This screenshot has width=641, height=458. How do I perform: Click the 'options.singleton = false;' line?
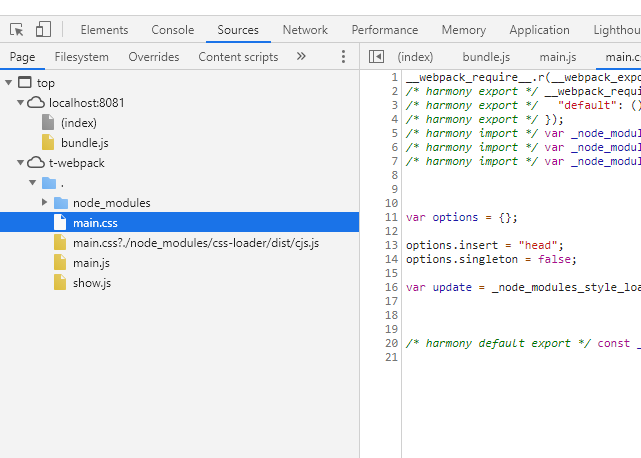click(491, 259)
